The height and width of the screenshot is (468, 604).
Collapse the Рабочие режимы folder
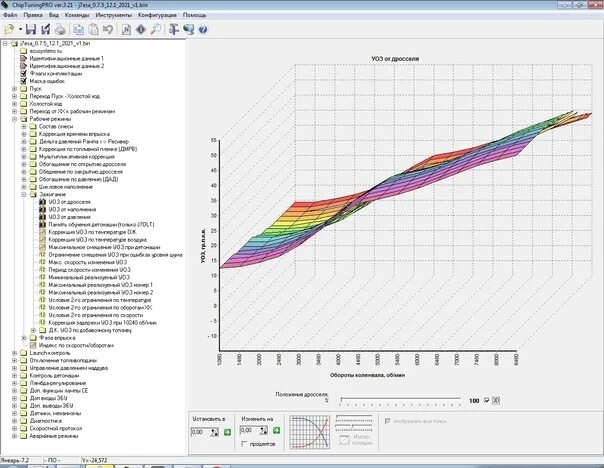coord(15,119)
